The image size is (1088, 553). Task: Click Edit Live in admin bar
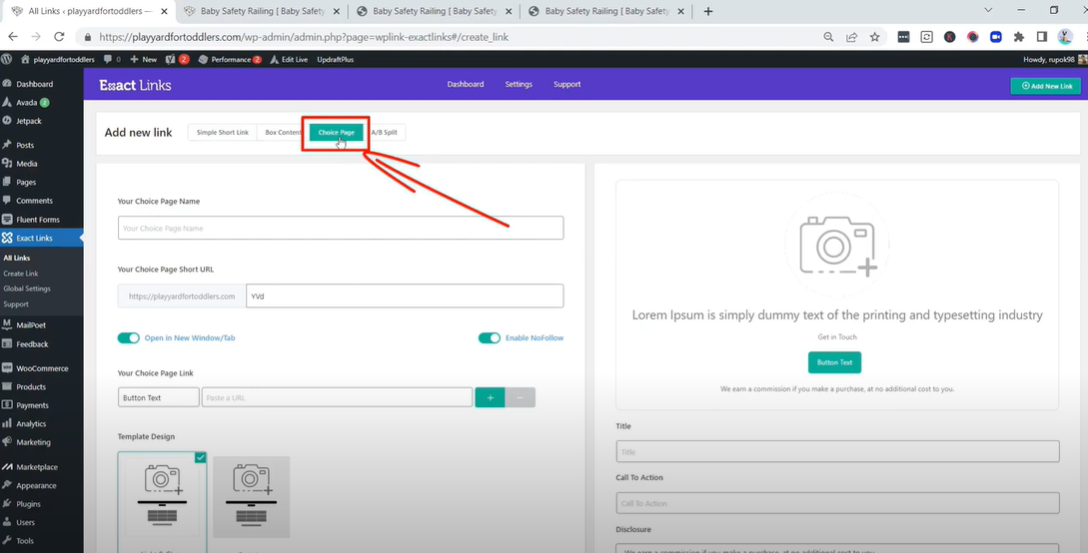pos(289,60)
